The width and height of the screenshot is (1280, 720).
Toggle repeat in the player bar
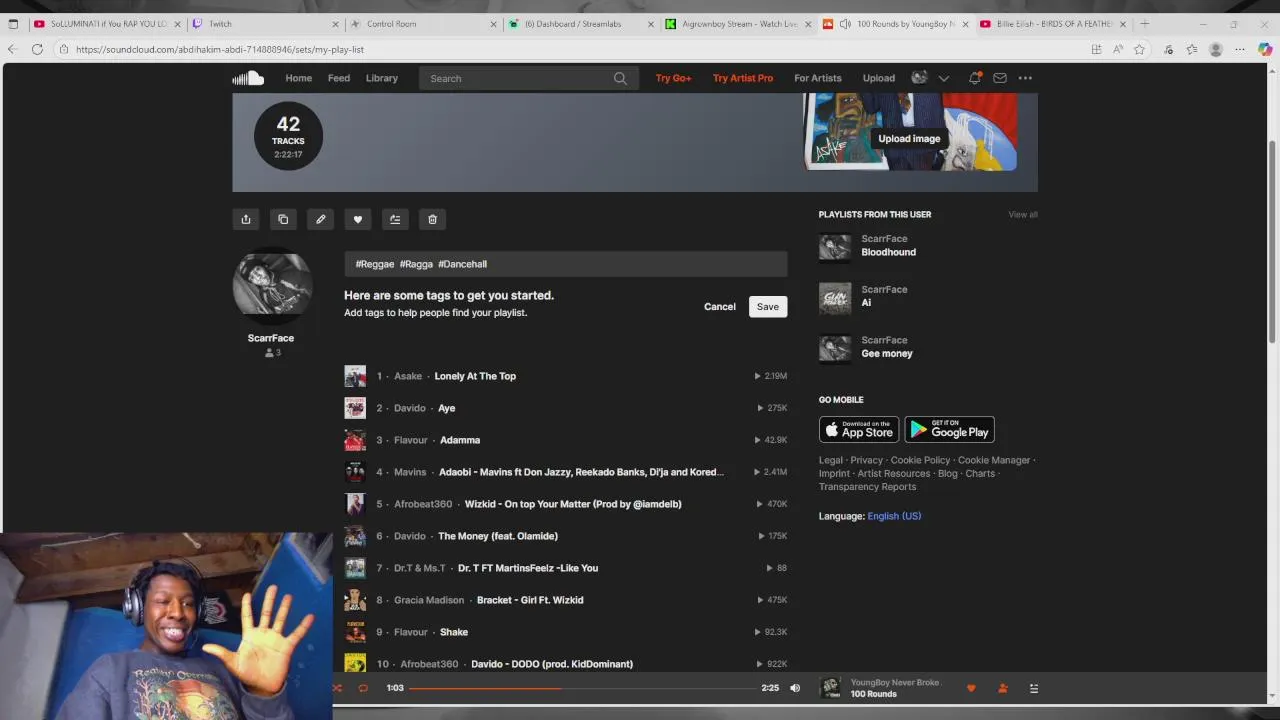point(363,688)
